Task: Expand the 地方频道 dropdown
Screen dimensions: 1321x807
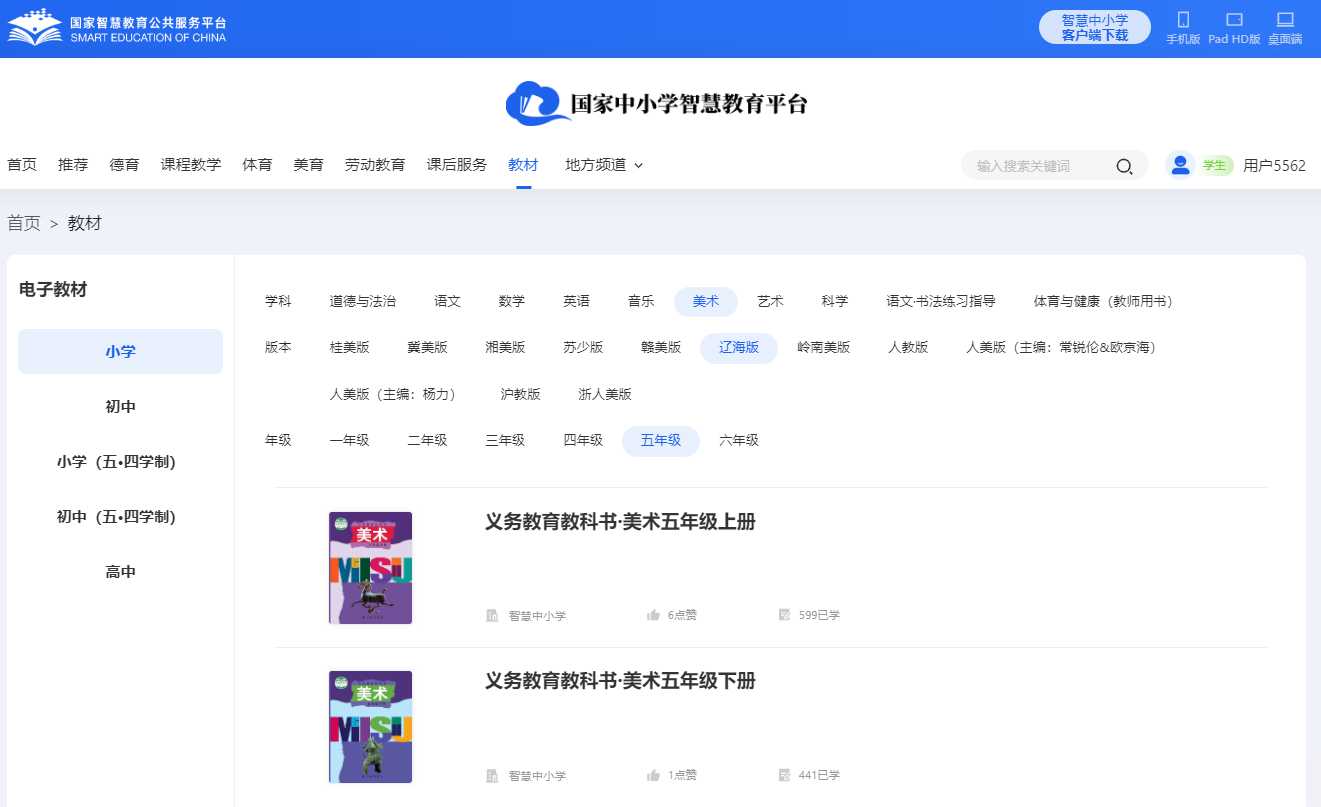Action: click(x=604, y=165)
